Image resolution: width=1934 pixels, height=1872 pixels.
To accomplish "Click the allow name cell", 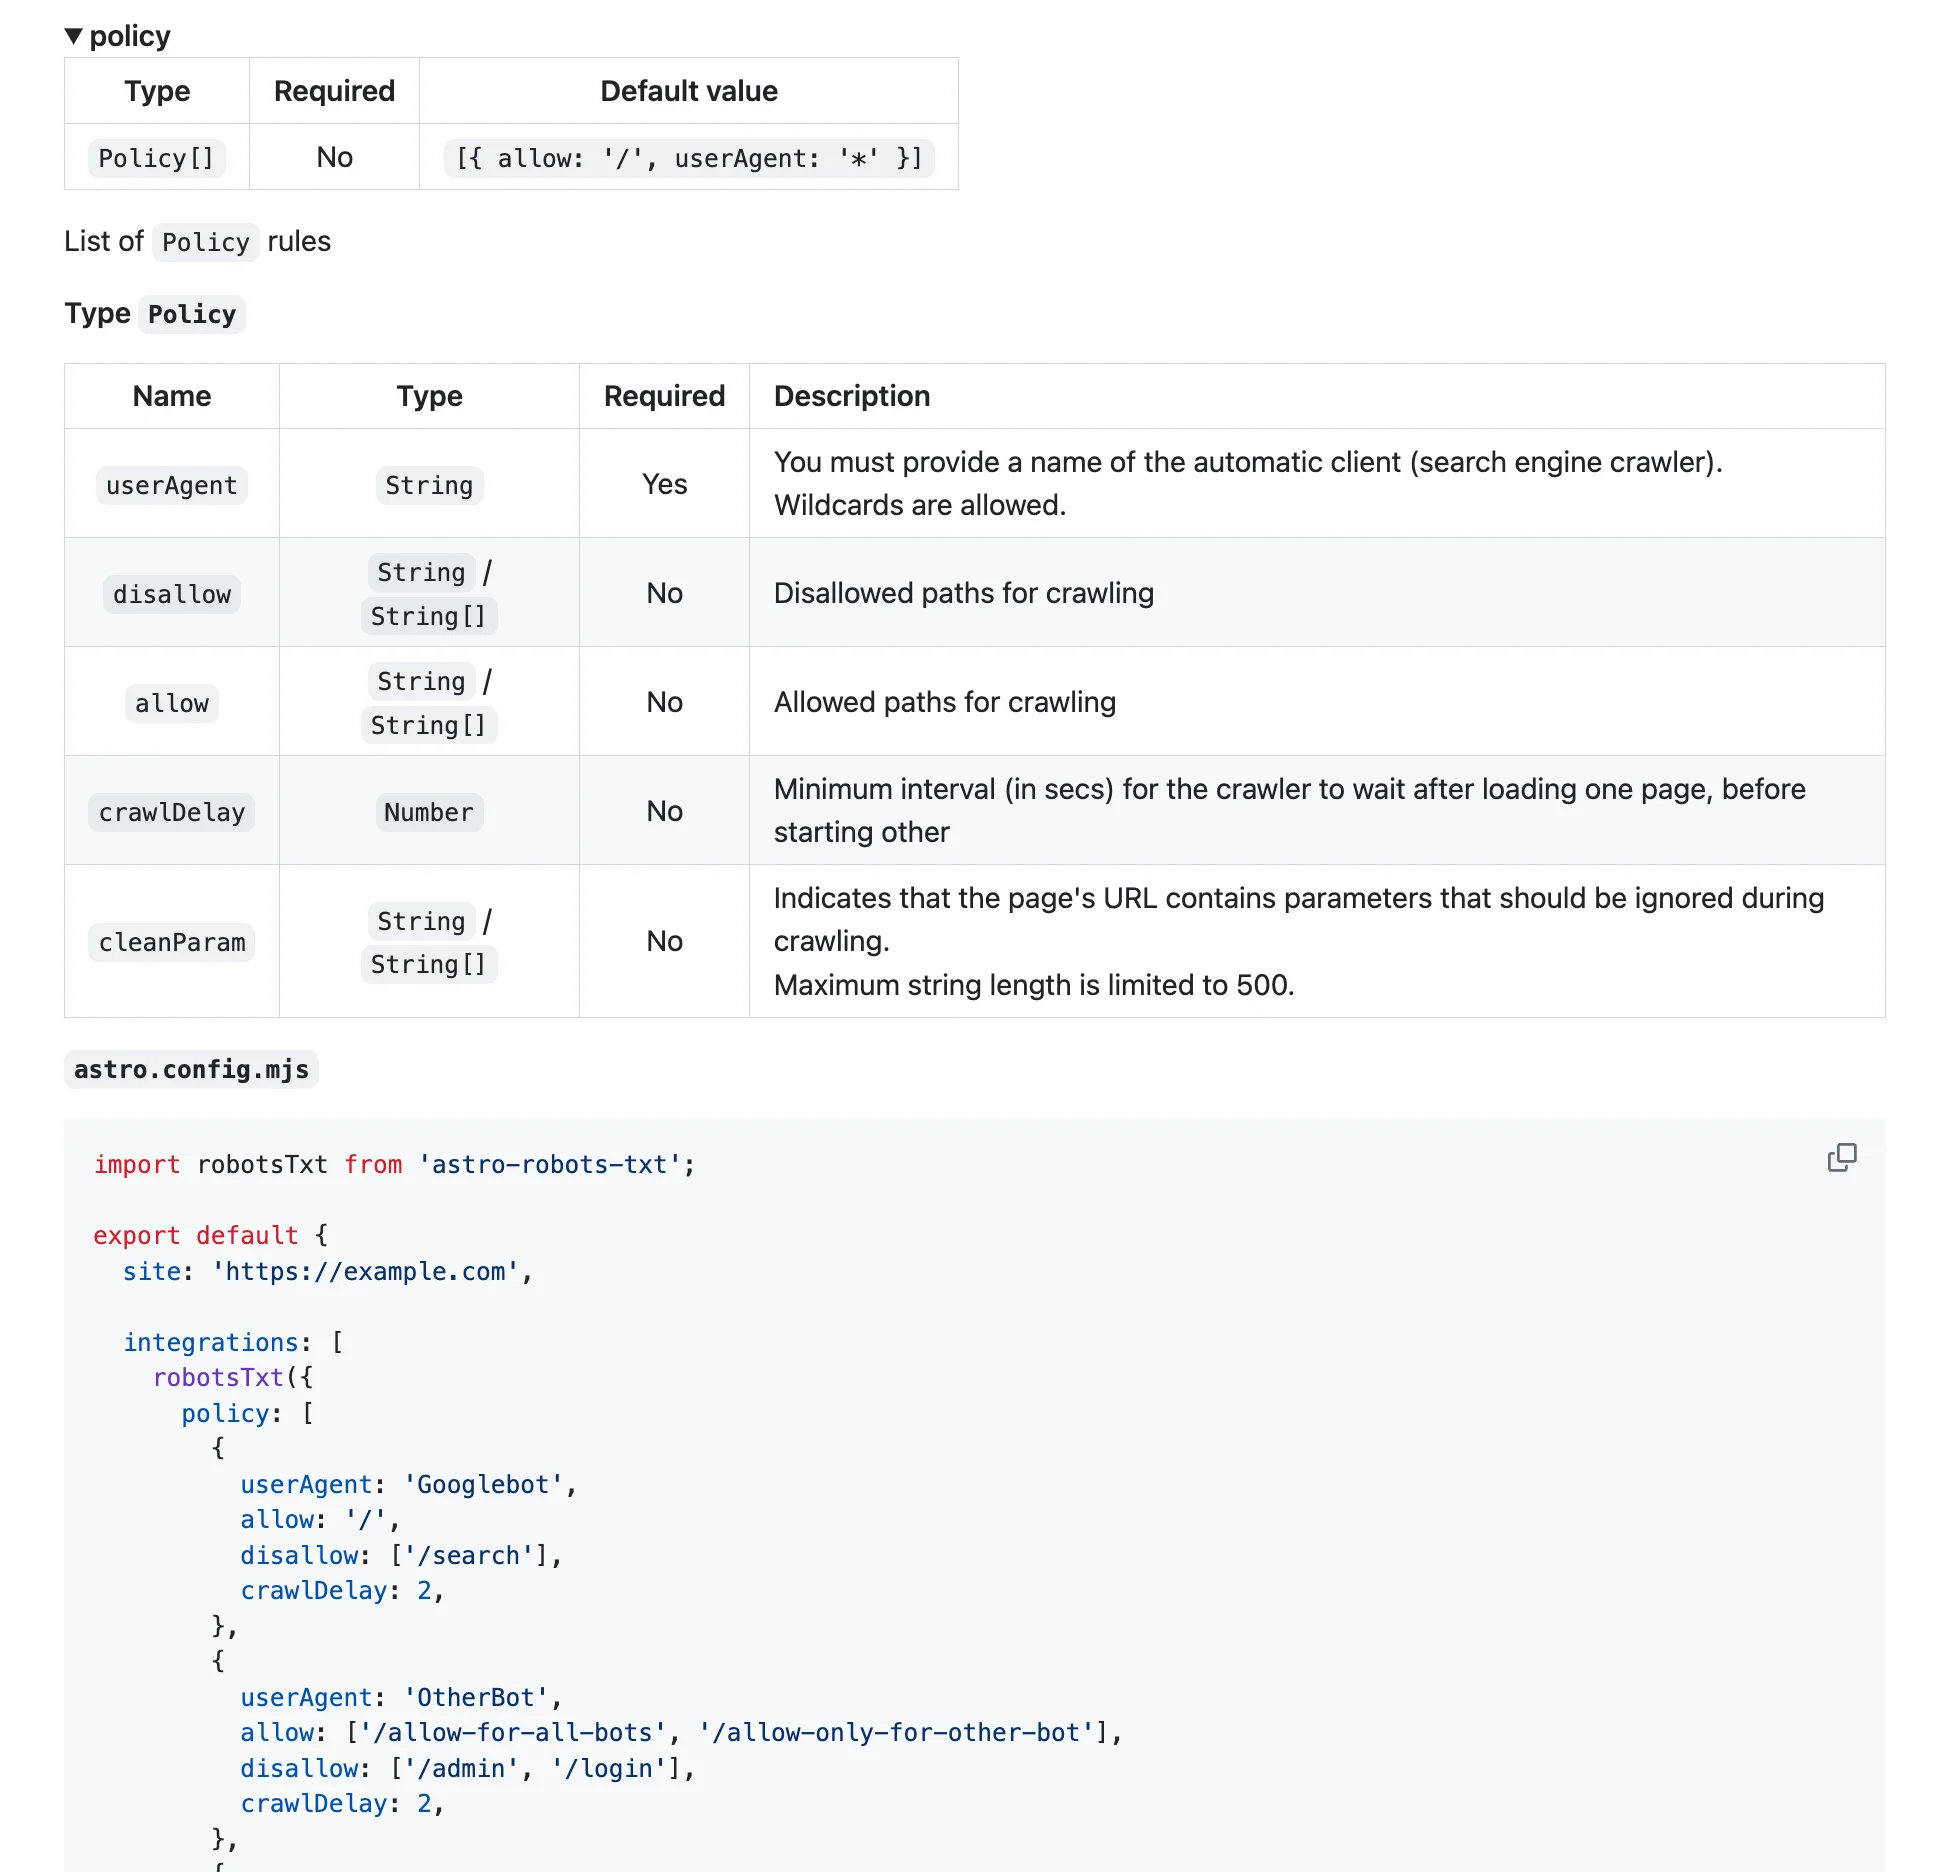I will [171, 703].
